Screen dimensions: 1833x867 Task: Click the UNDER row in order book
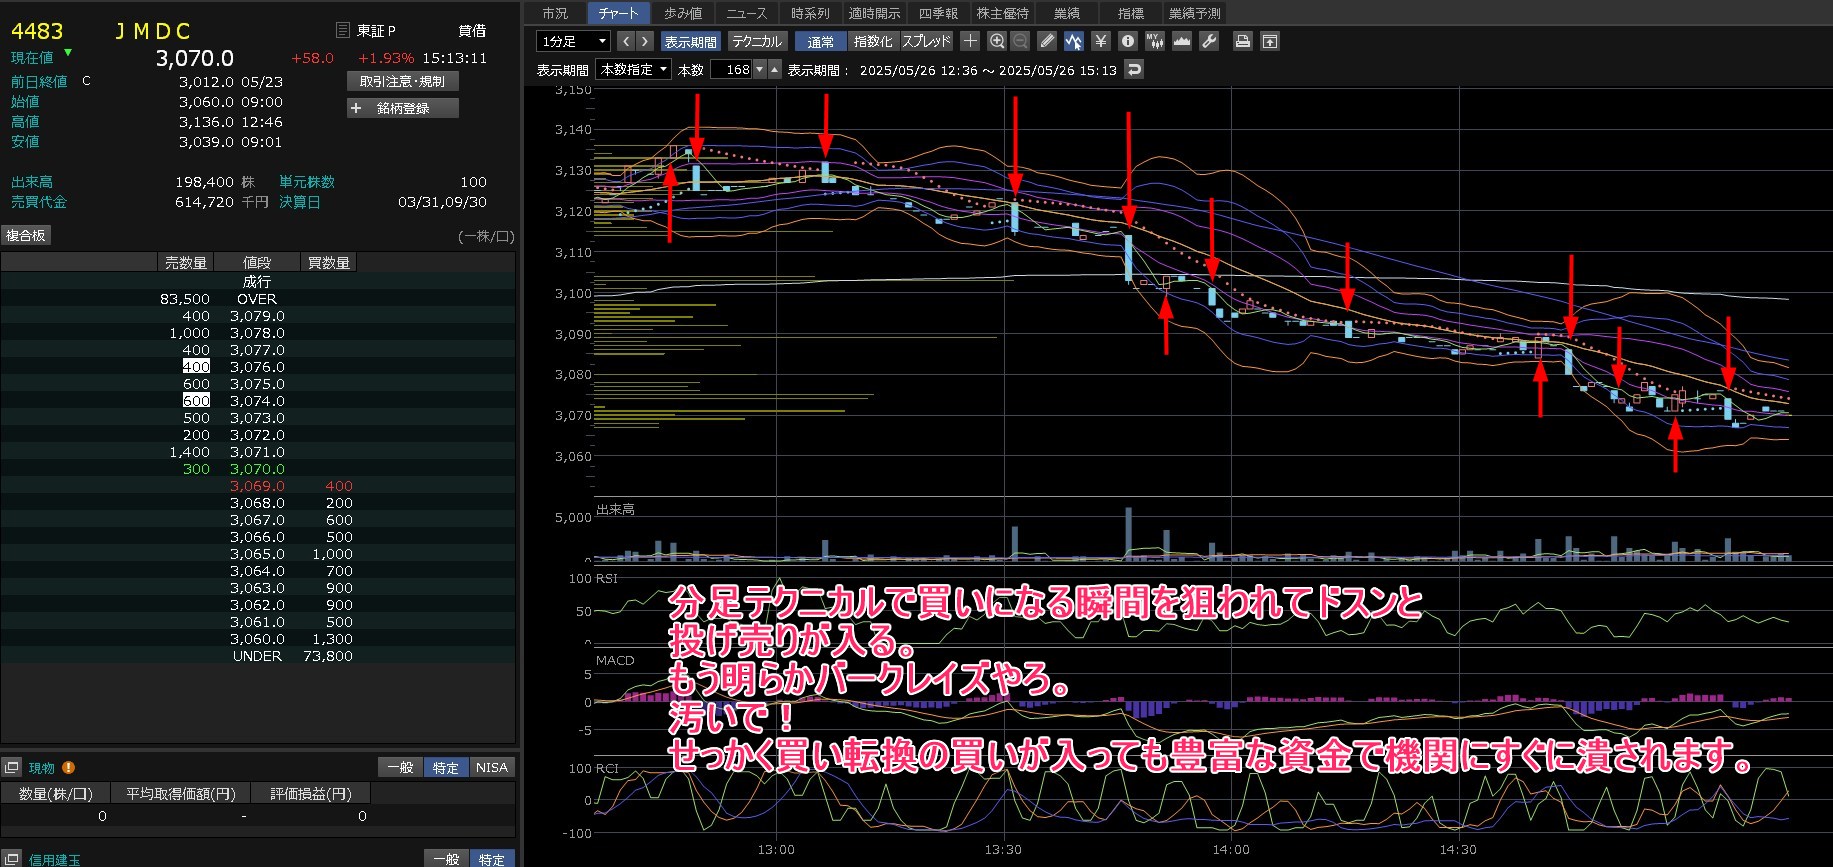[x=257, y=656]
